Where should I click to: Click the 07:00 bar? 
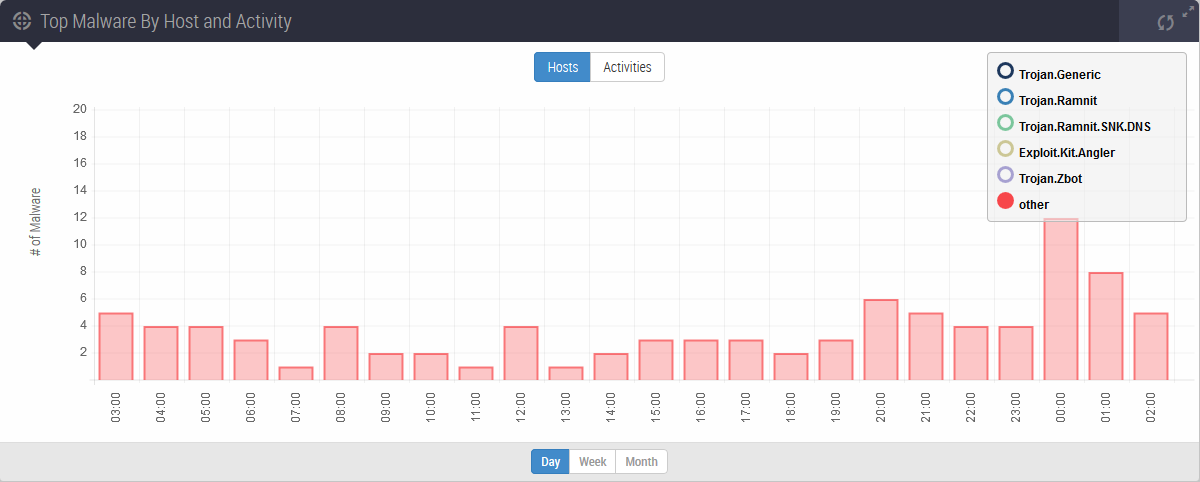(296, 374)
